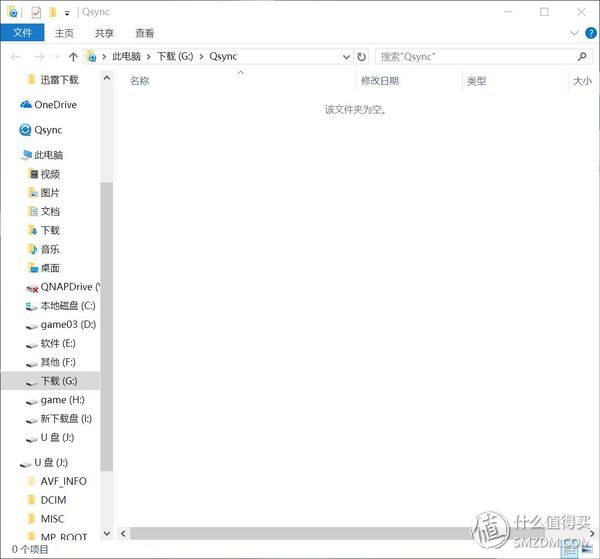This screenshot has width=600, height=559.
Task: Click the Qsync folder icon in title bar
Action: pos(12,12)
